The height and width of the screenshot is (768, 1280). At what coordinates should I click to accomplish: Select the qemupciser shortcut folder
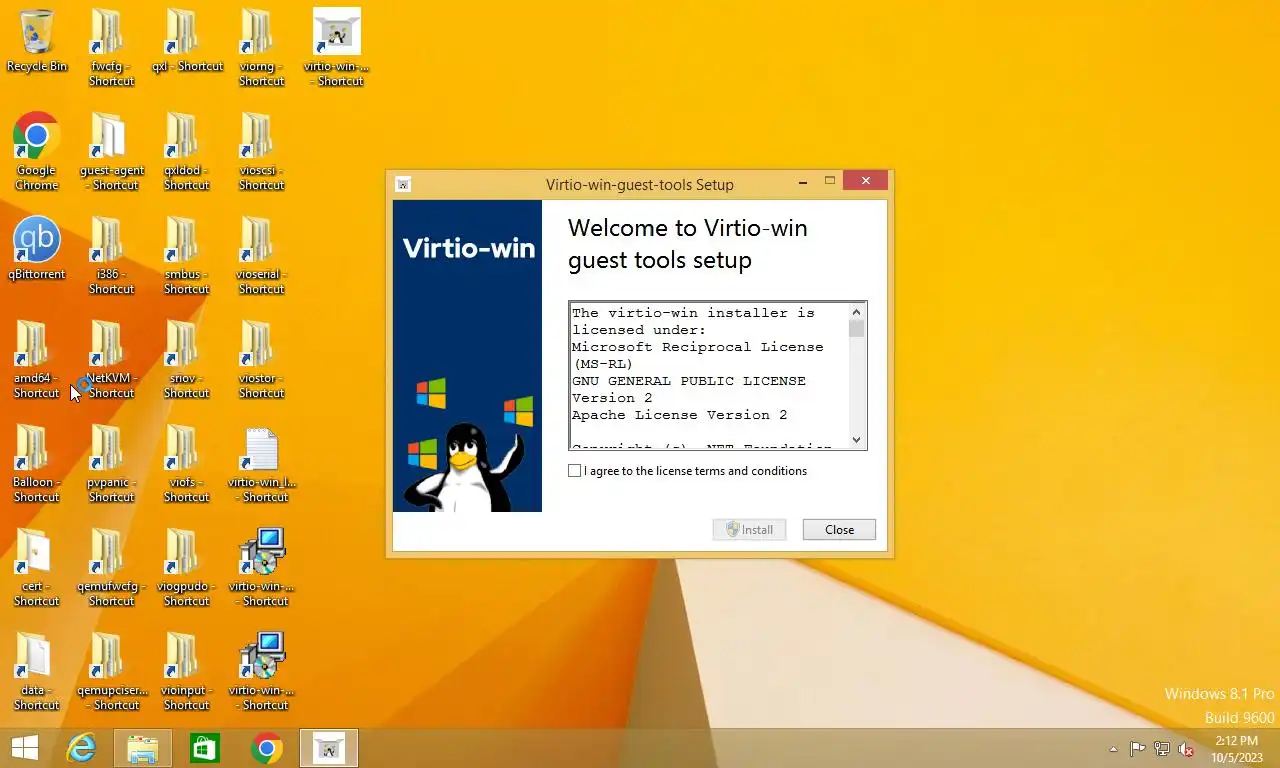(111, 672)
